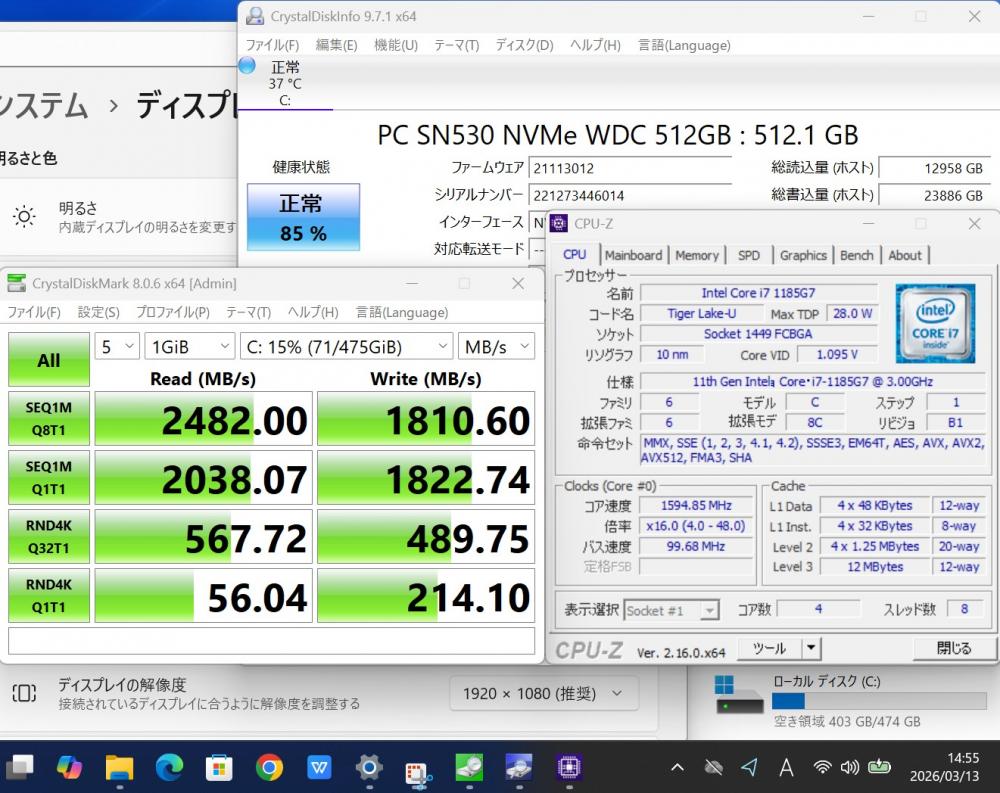Switch to the SPD tab in CPU-Z
This screenshot has height=793, width=1000.
[x=749, y=255]
